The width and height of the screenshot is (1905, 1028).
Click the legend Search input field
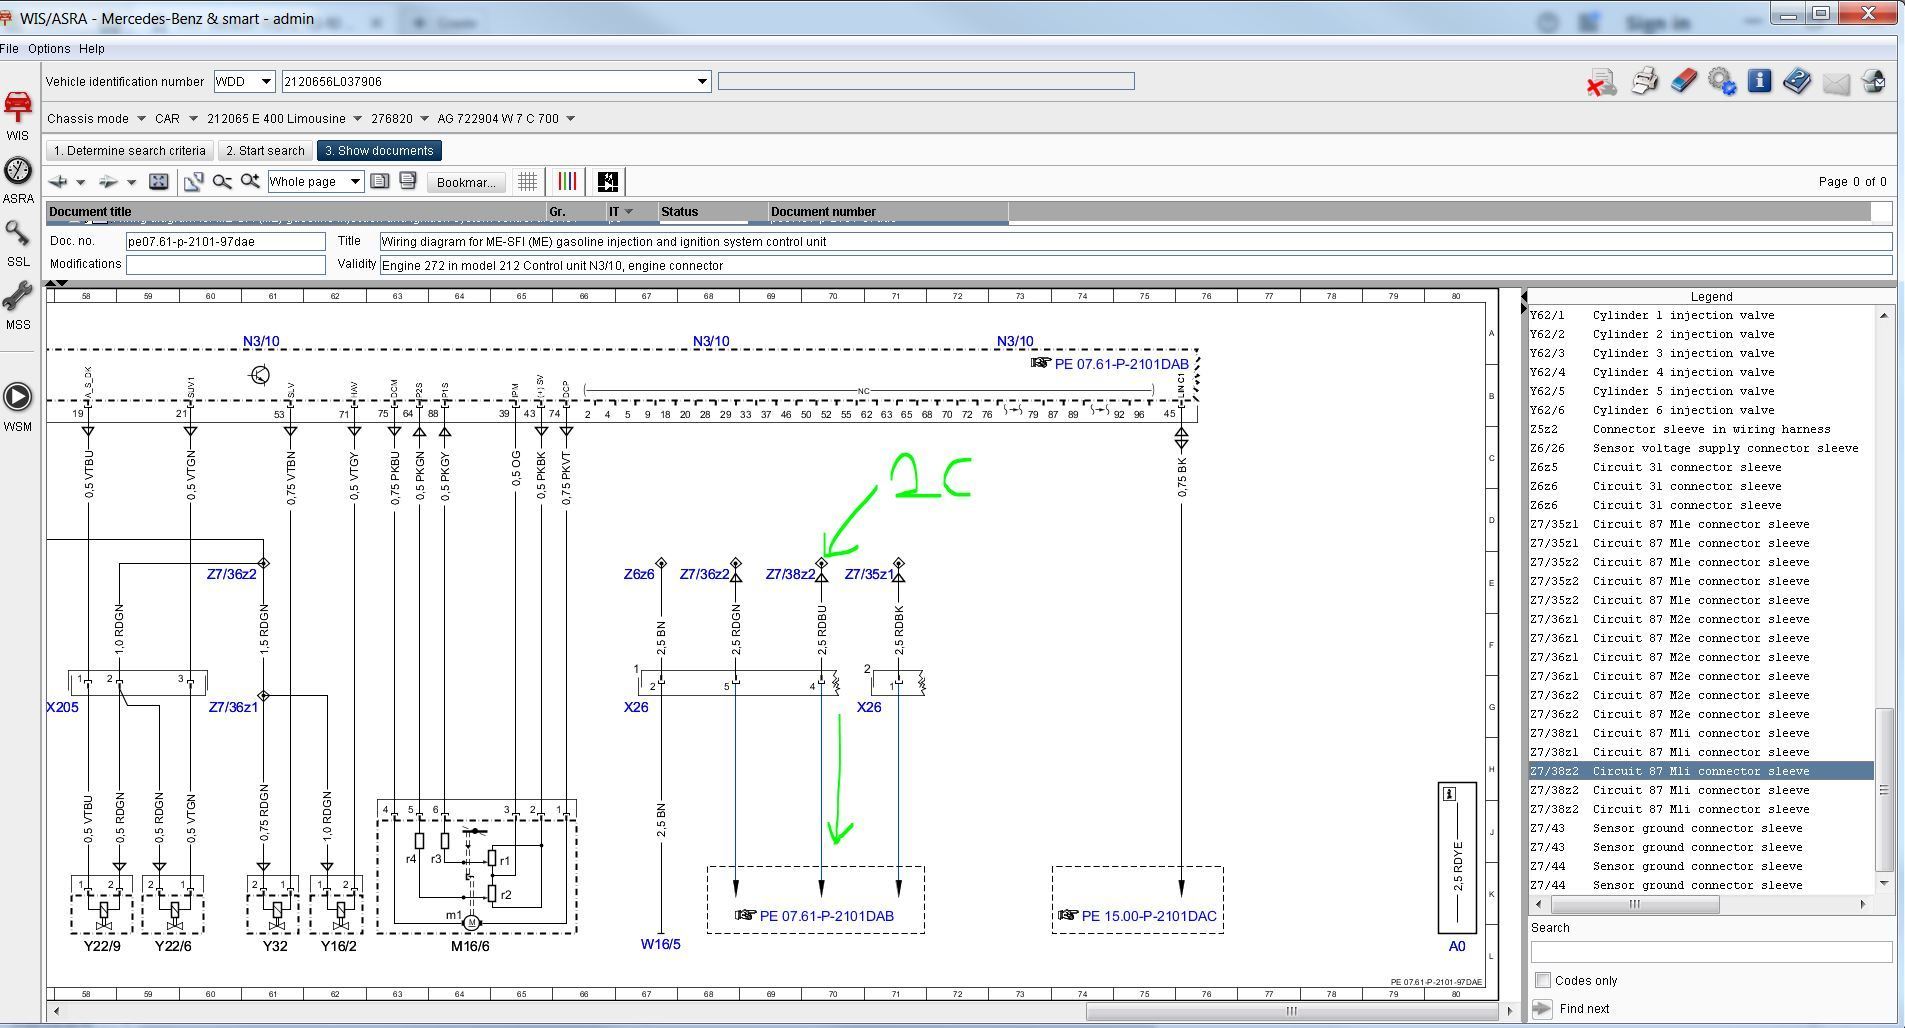(x=1710, y=951)
